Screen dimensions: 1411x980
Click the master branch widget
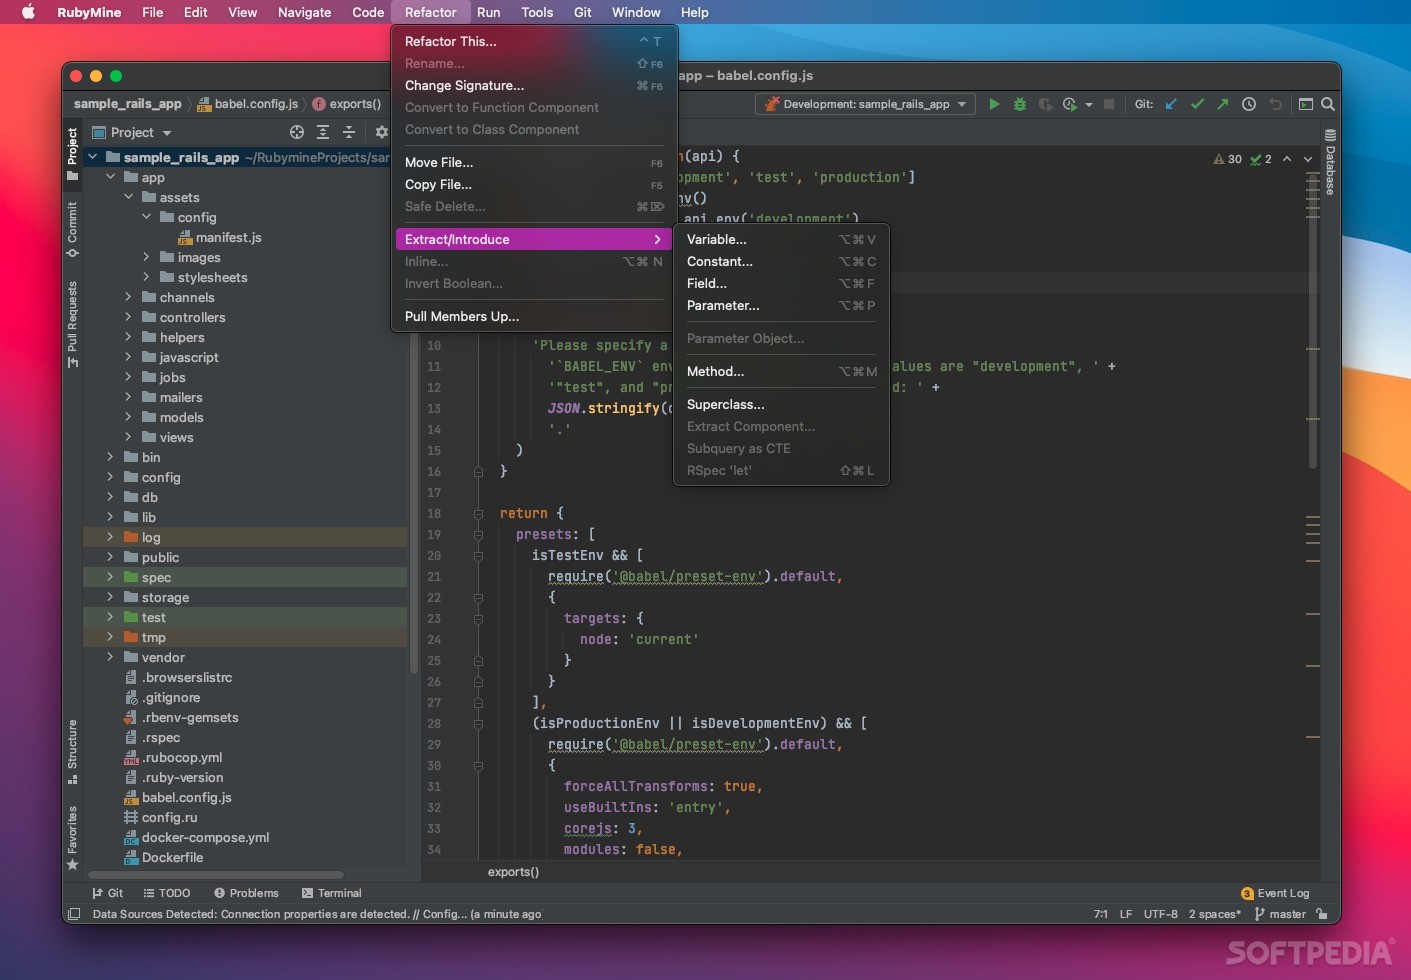[x=1280, y=914]
